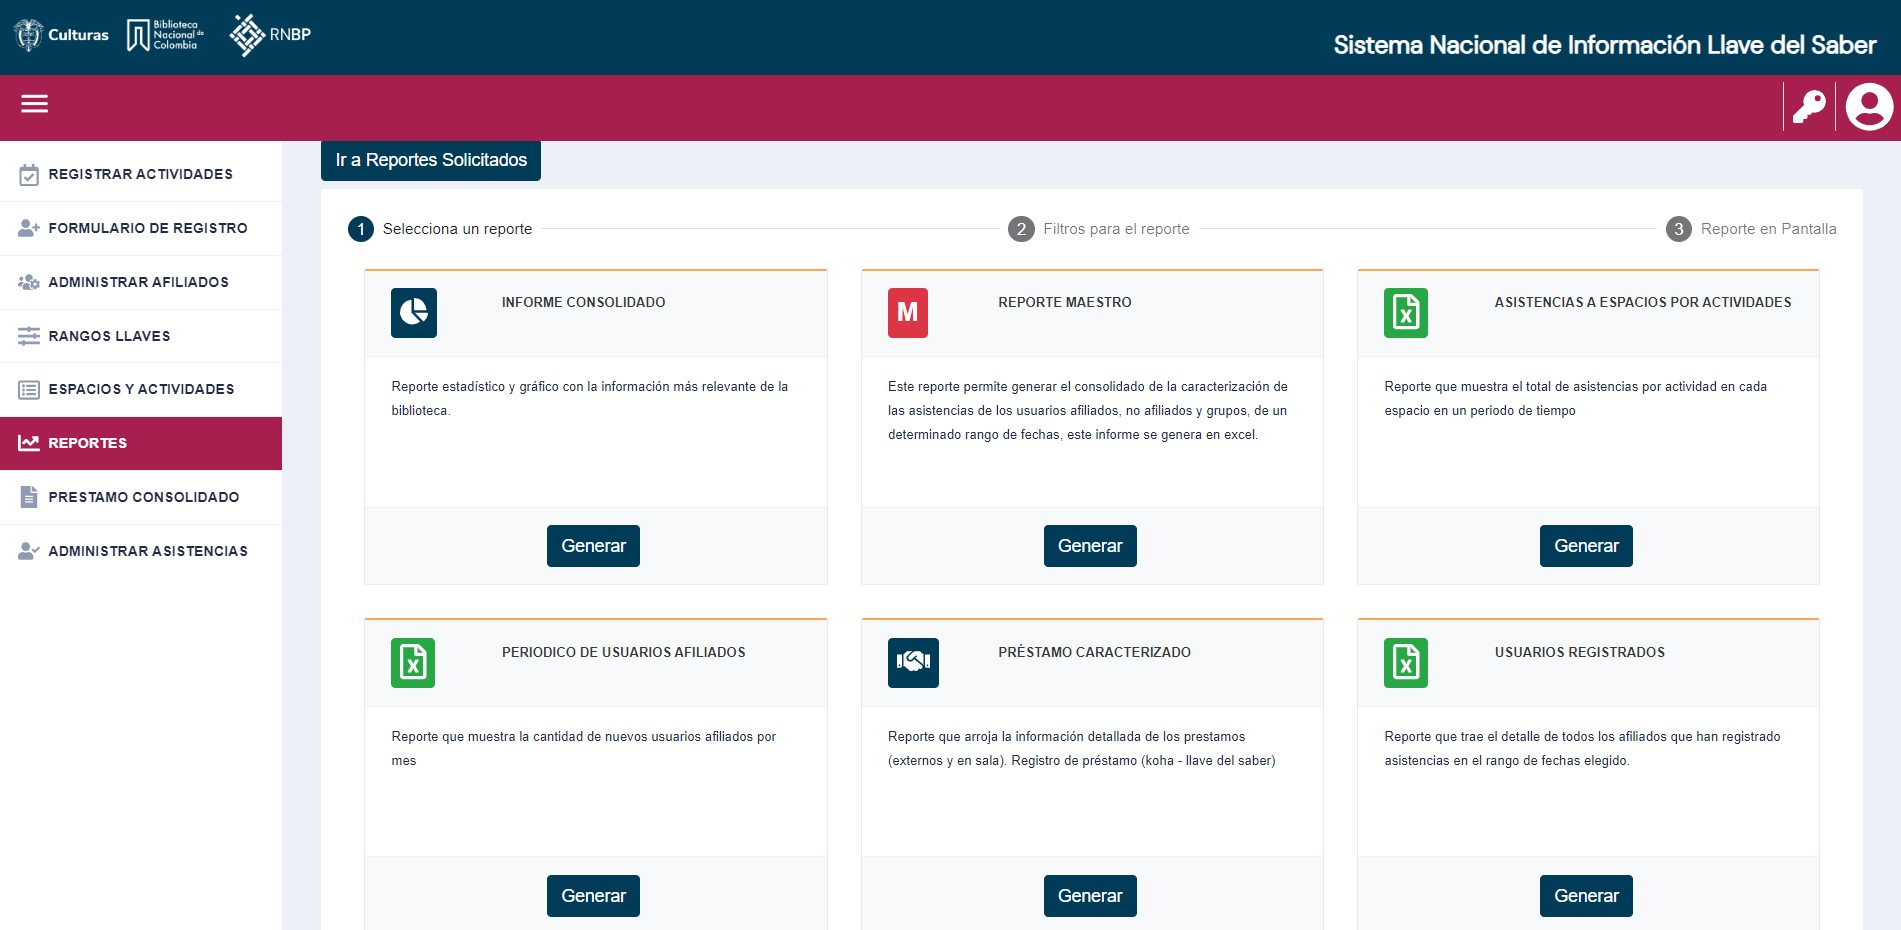Open the hamburger menu icon

pyautogui.click(x=34, y=104)
